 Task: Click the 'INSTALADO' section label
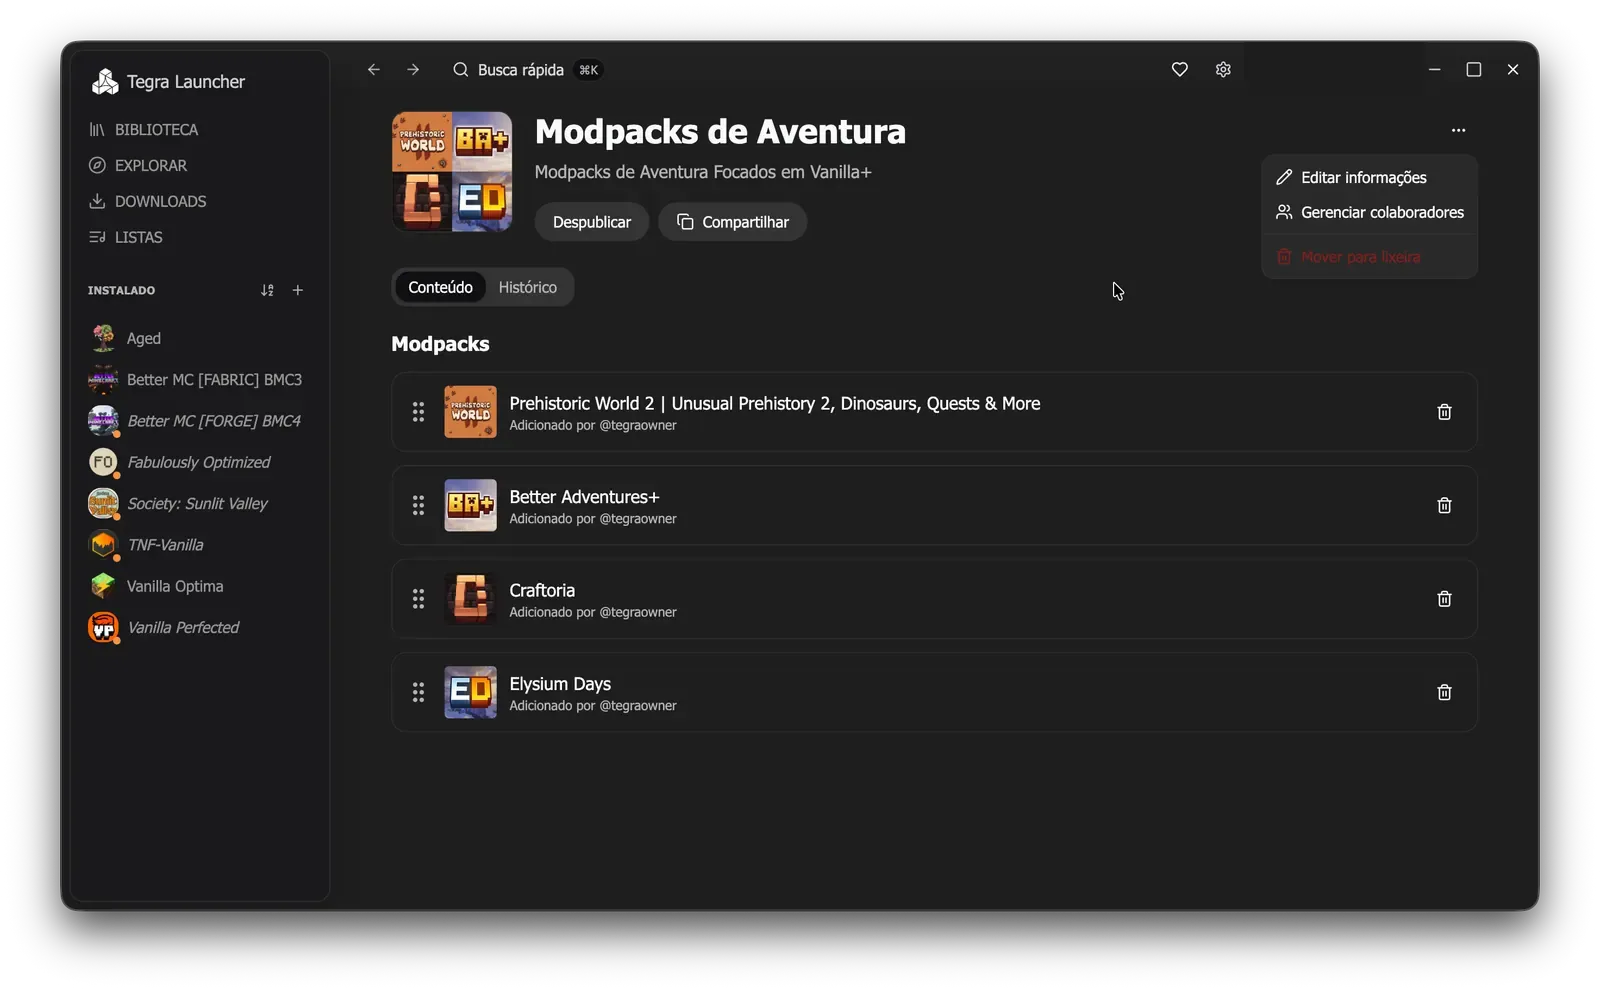(121, 291)
